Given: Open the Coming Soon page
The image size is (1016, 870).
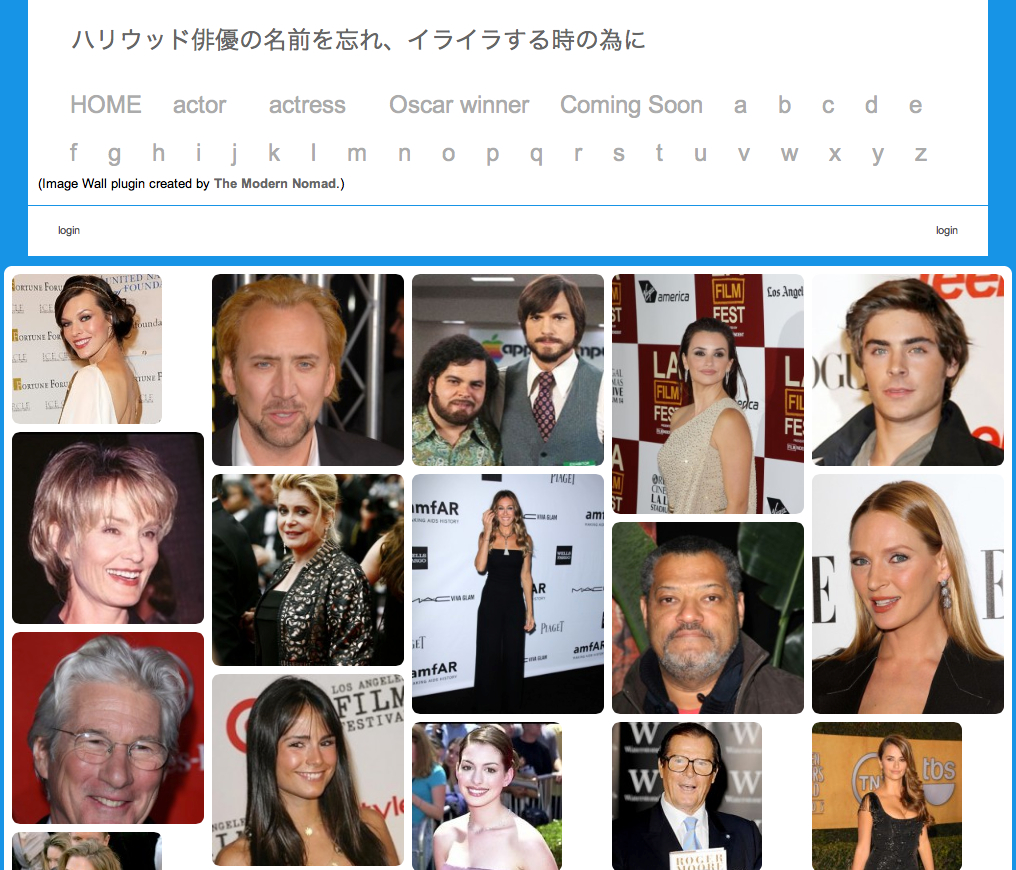Looking at the screenshot, I should (x=631, y=105).
